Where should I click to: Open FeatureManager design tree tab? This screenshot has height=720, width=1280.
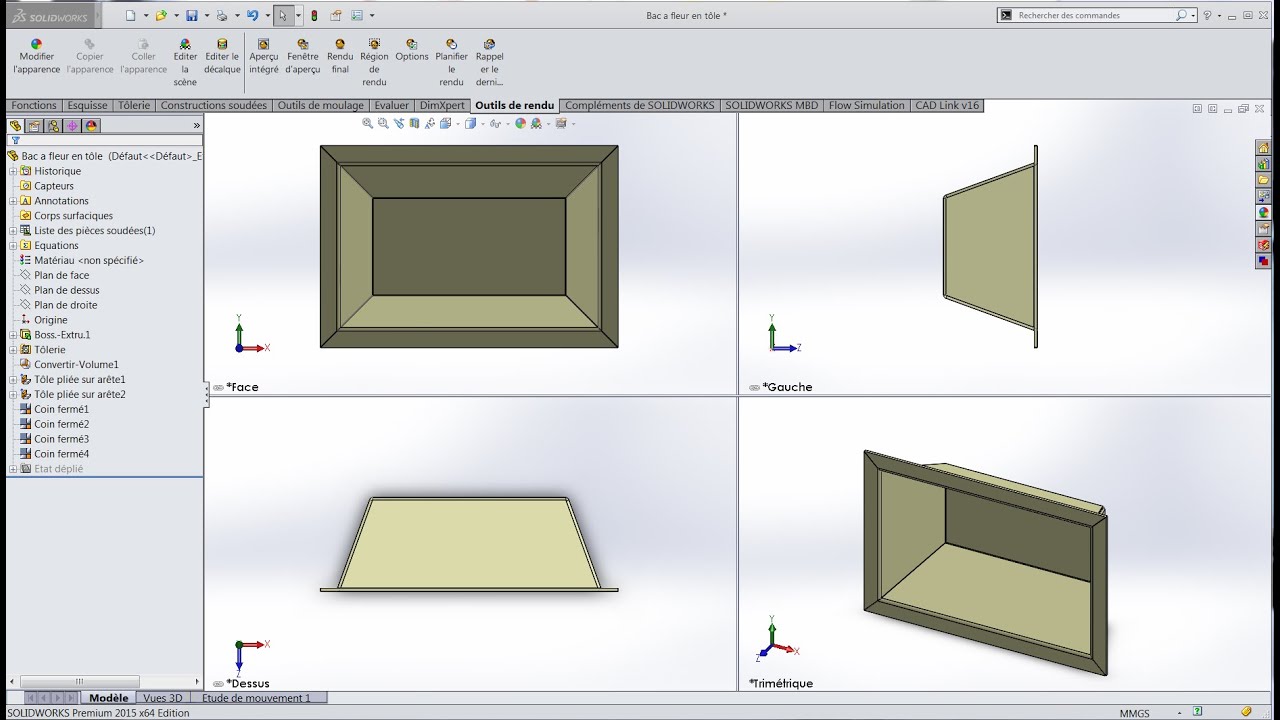point(16,126)
